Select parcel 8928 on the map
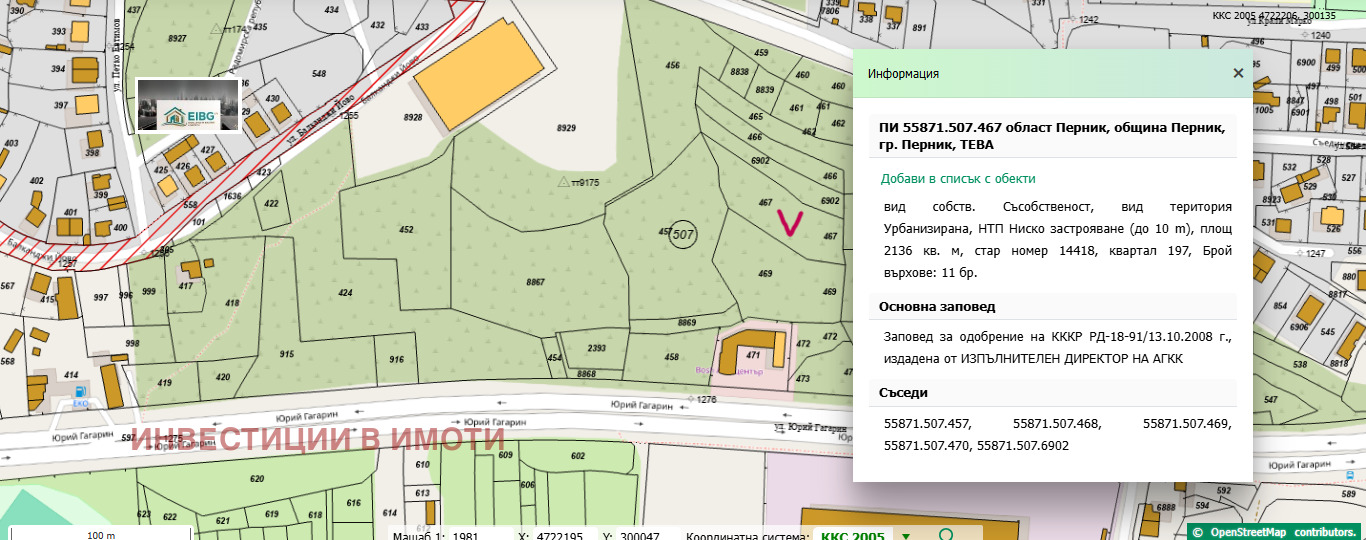 (x=413, y=117)
